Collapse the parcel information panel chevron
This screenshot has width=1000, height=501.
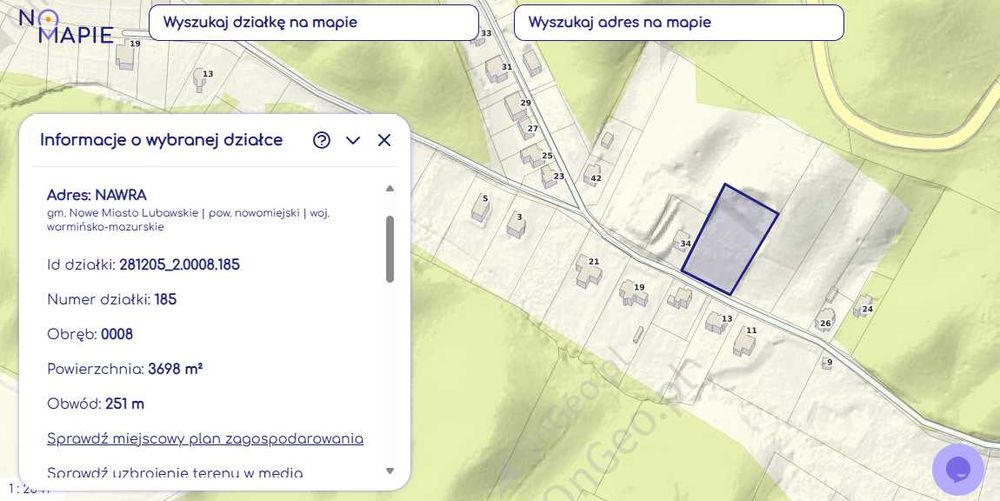[353, 140]
